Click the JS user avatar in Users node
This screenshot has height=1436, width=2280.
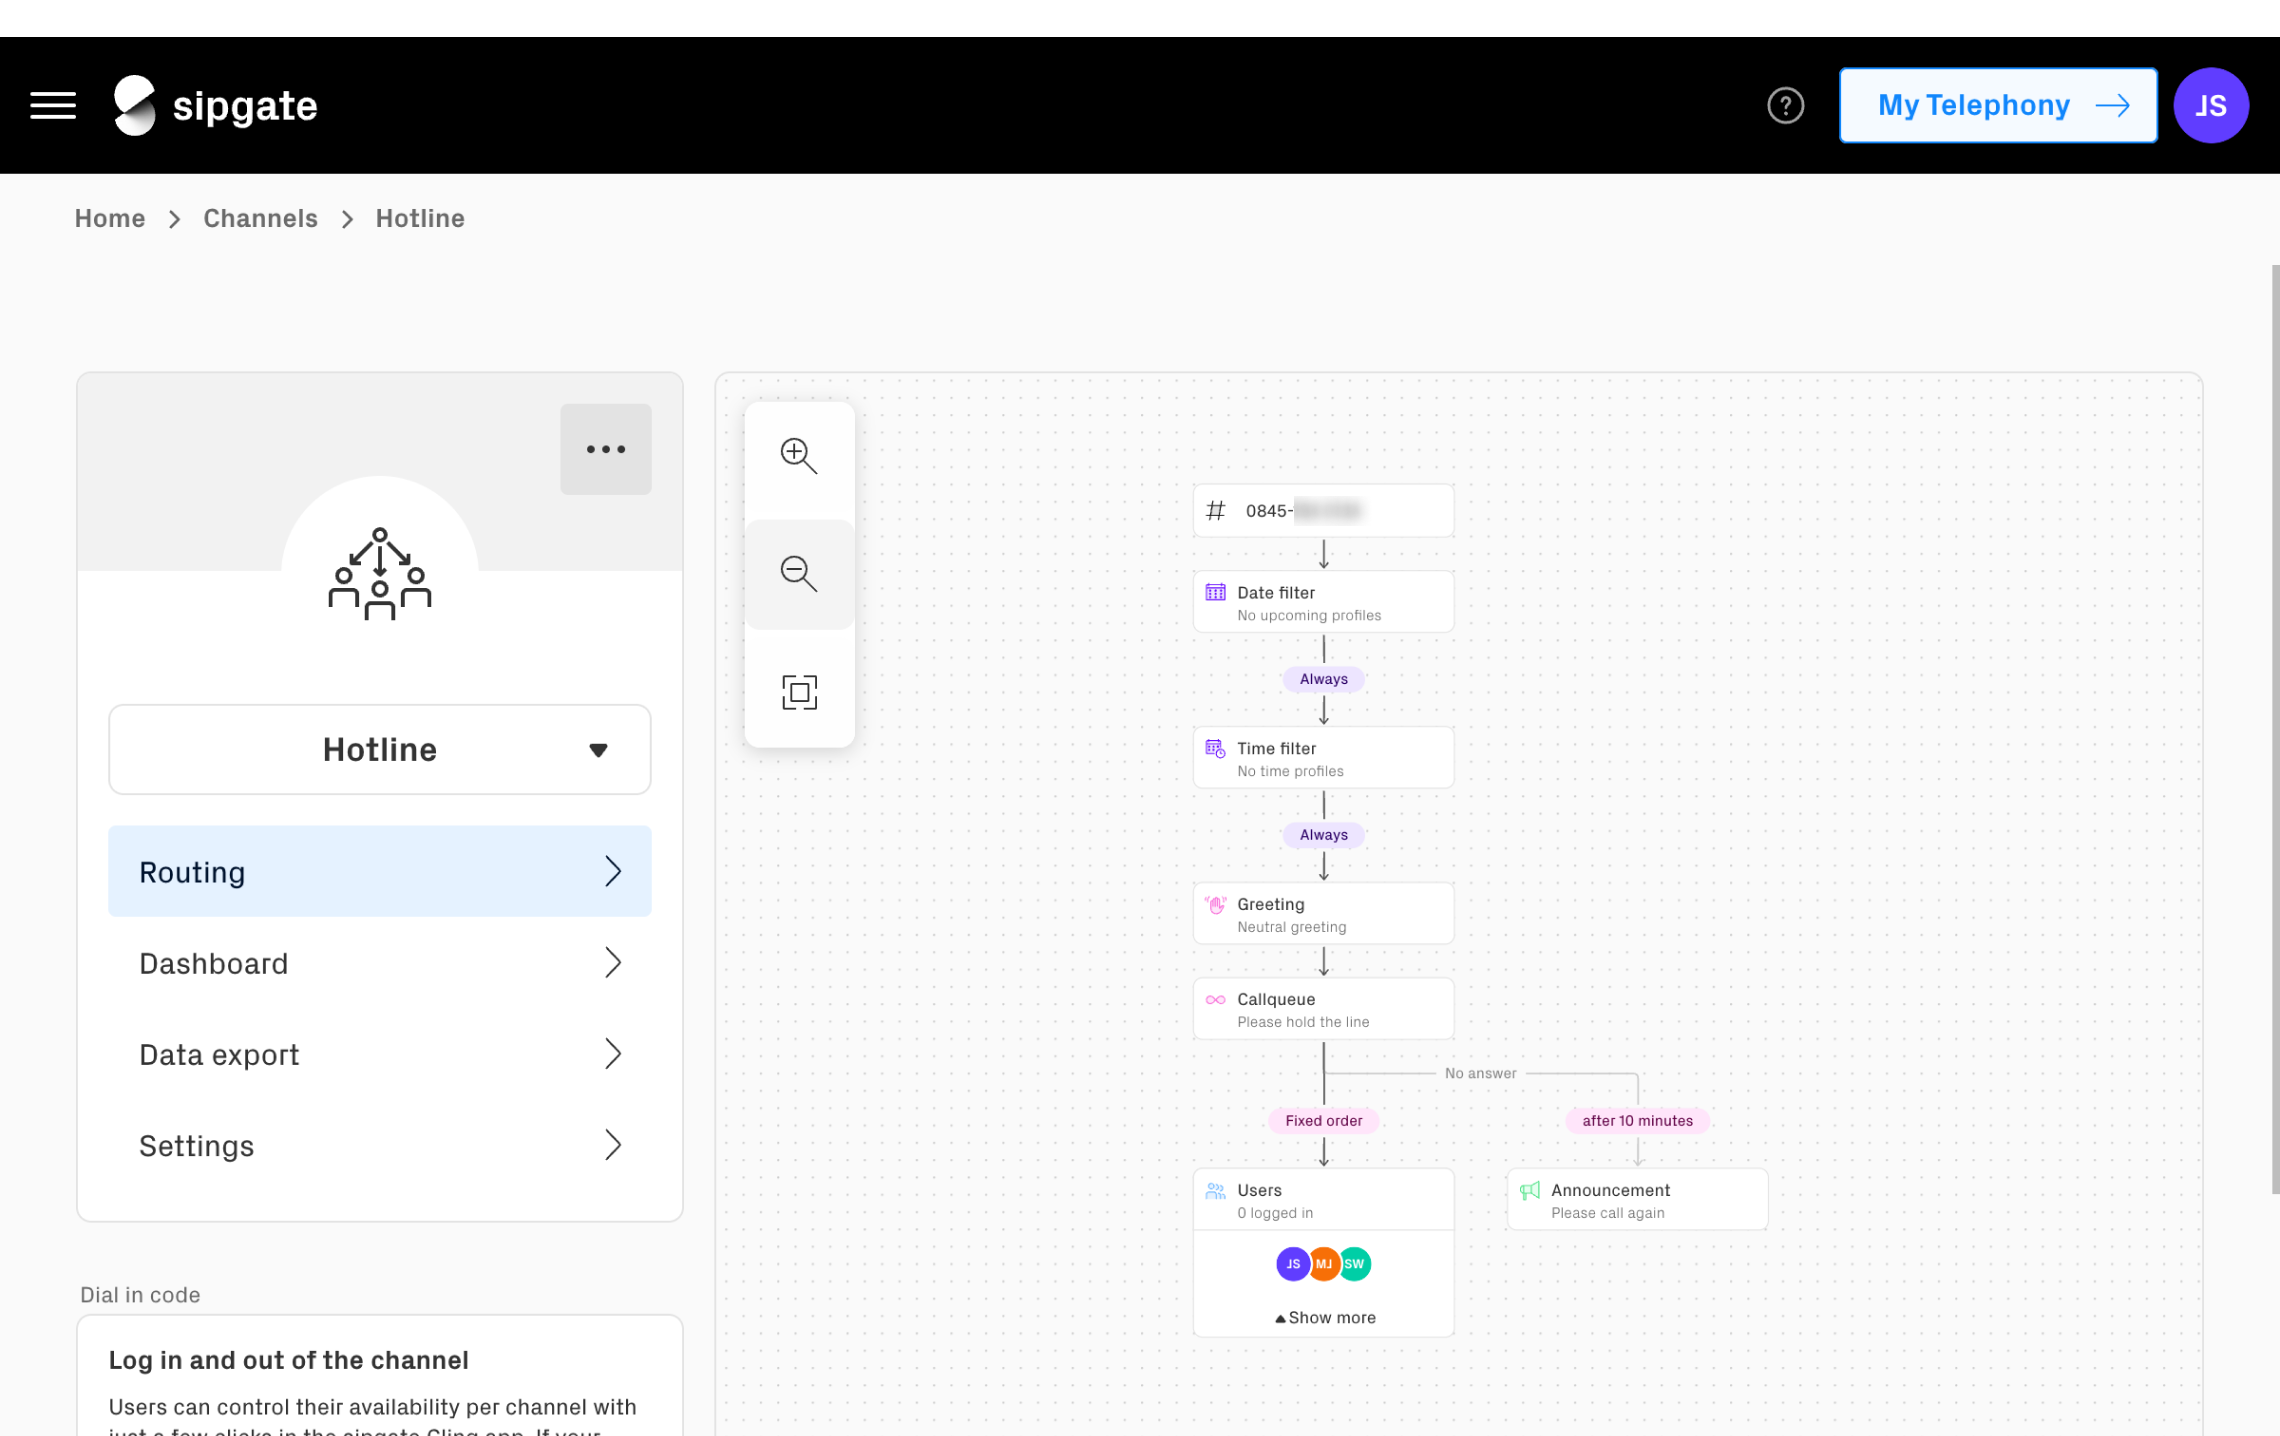(x=1293, y=1264)
